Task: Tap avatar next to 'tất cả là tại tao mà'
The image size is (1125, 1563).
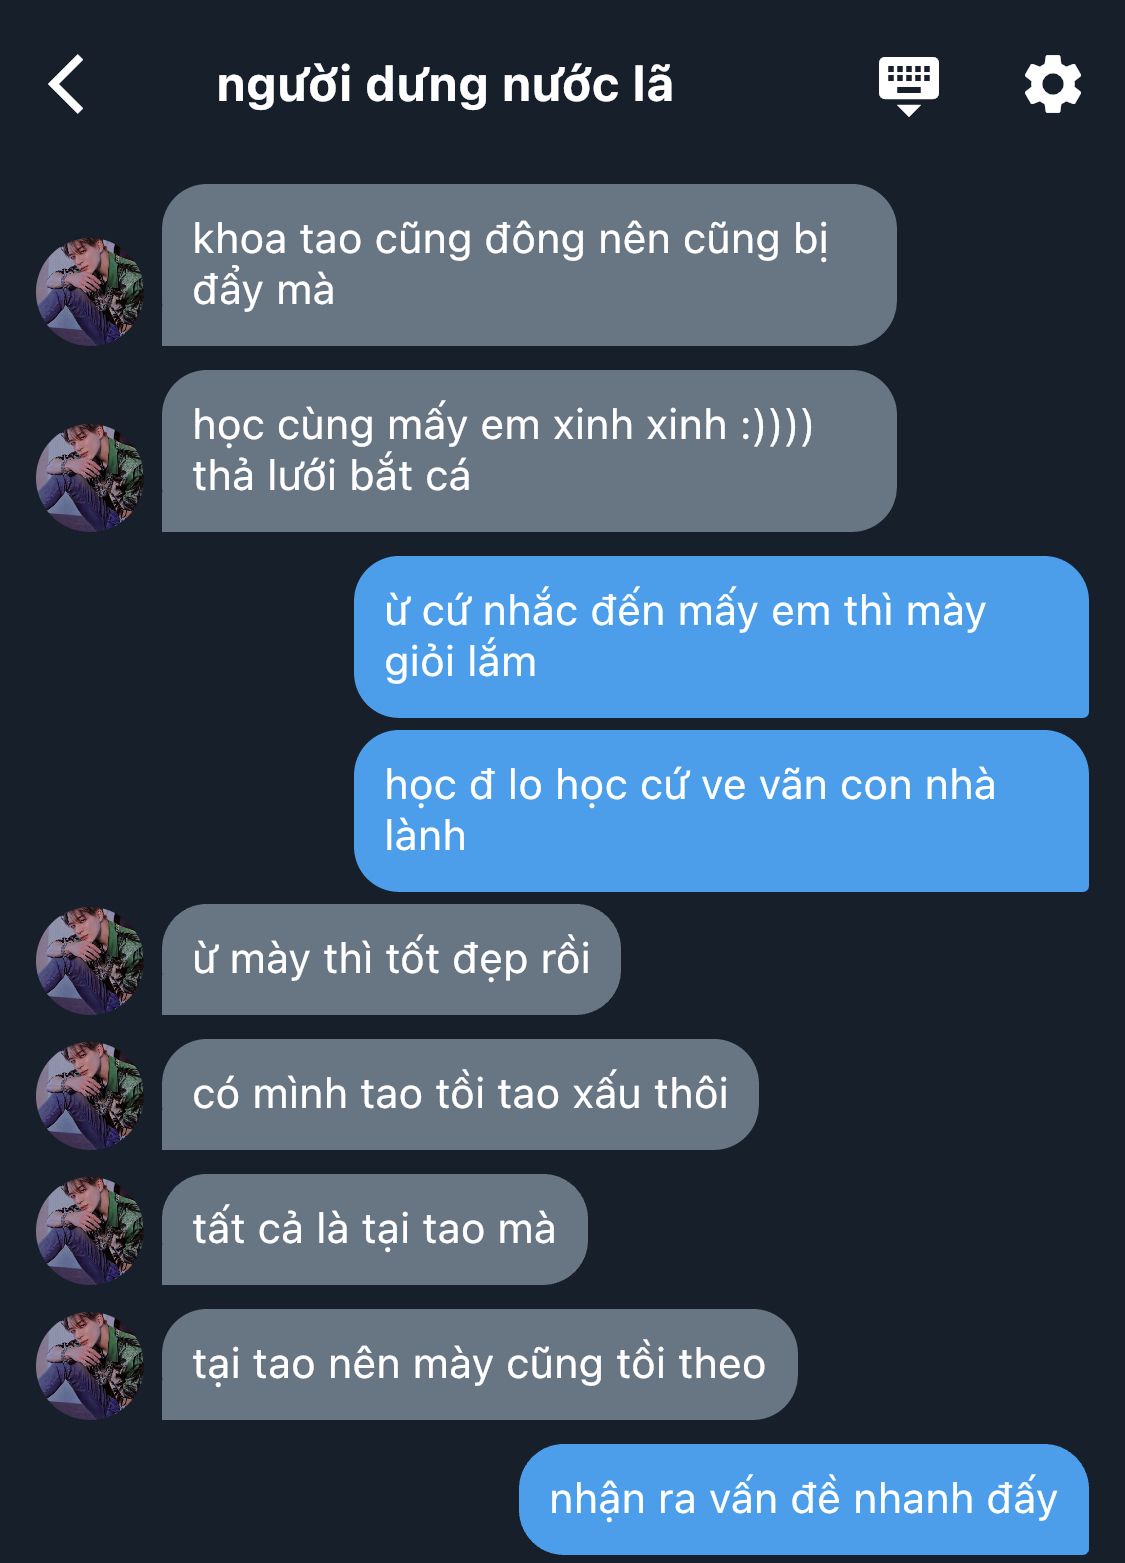Action: coord(90,1231)
